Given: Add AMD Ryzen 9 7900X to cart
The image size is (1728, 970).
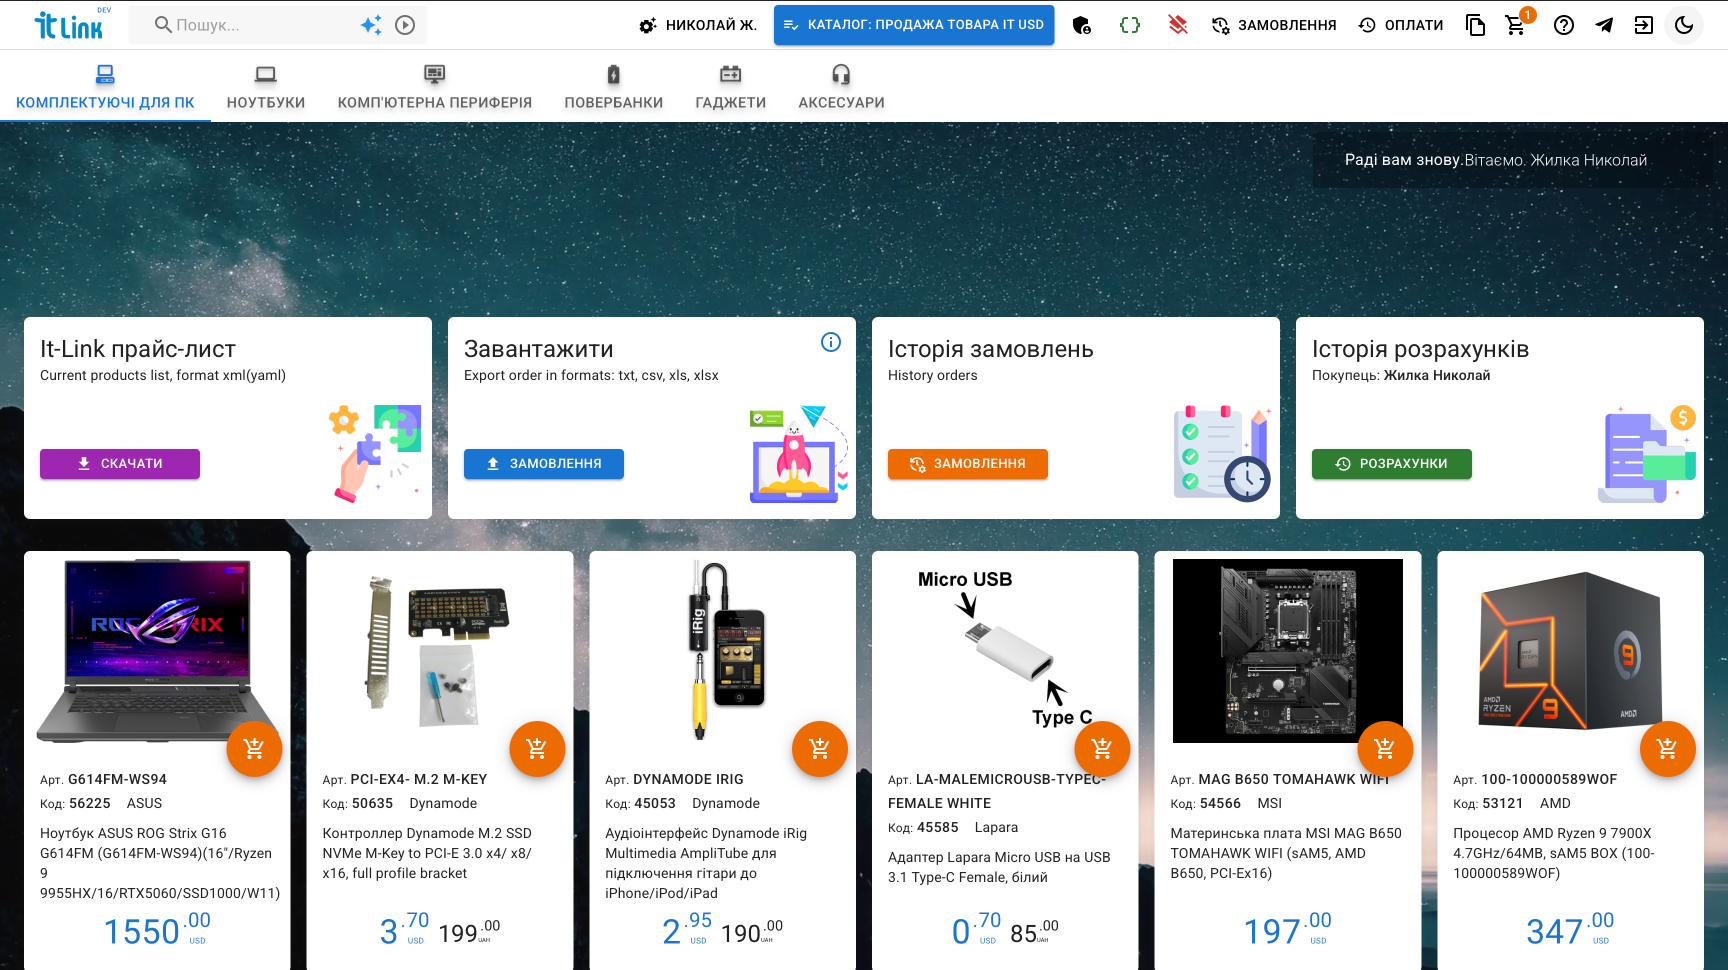Looking at the screenshot, I should click(x=1667, y=748).
